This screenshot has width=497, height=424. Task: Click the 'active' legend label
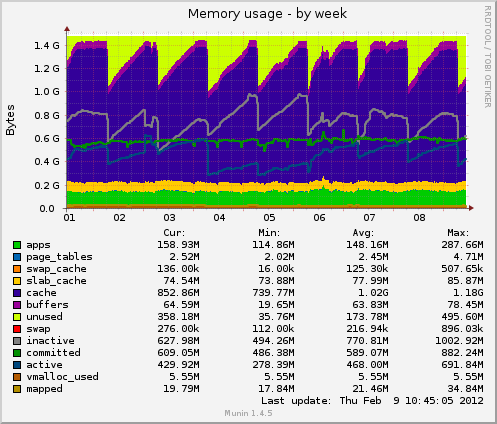point(44,365)
